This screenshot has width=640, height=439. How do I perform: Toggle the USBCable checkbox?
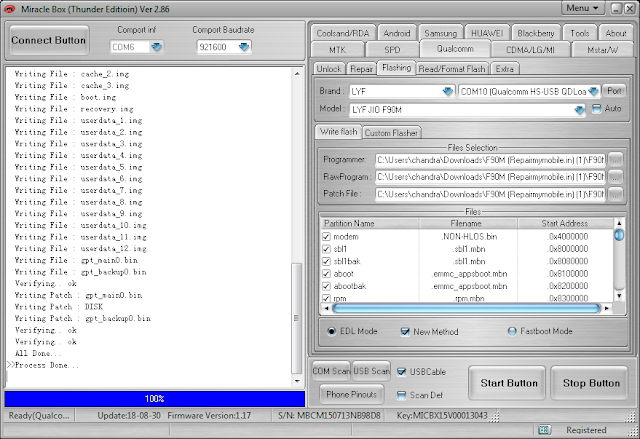click(402, 372)
